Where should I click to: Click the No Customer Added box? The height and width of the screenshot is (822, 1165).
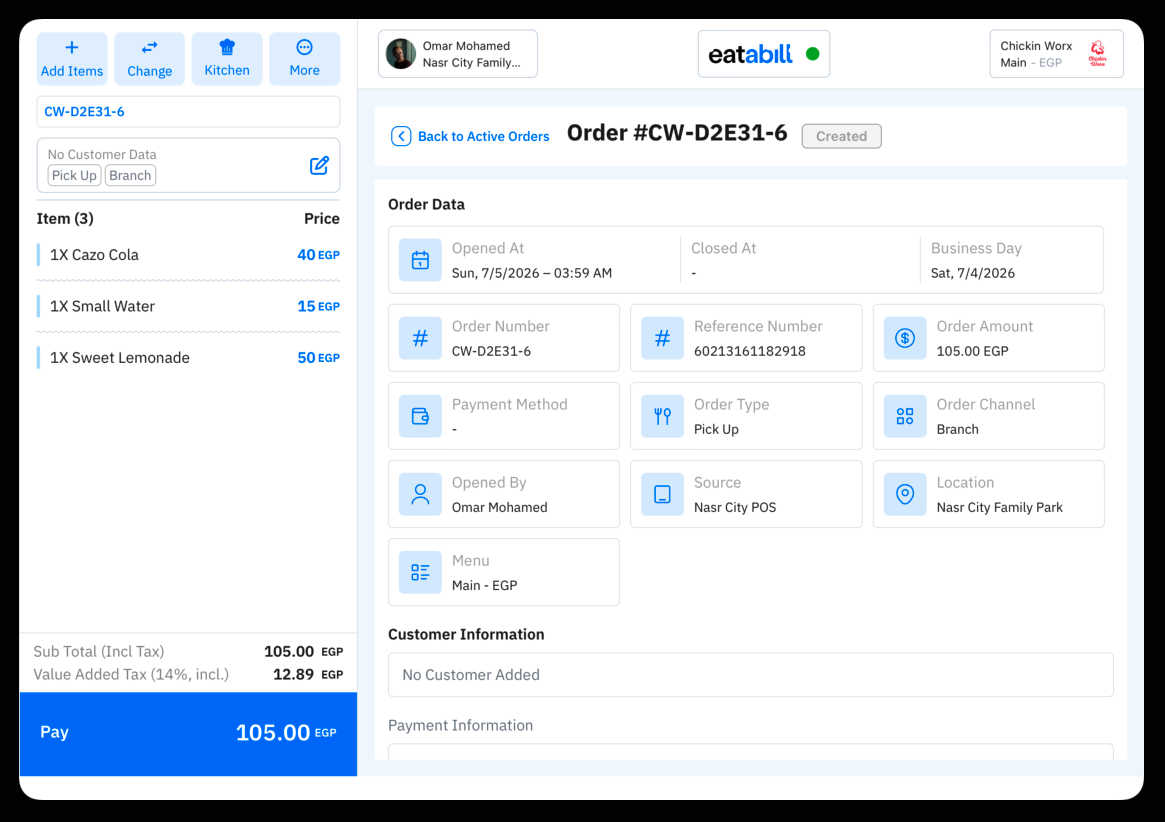pos(750,675)
